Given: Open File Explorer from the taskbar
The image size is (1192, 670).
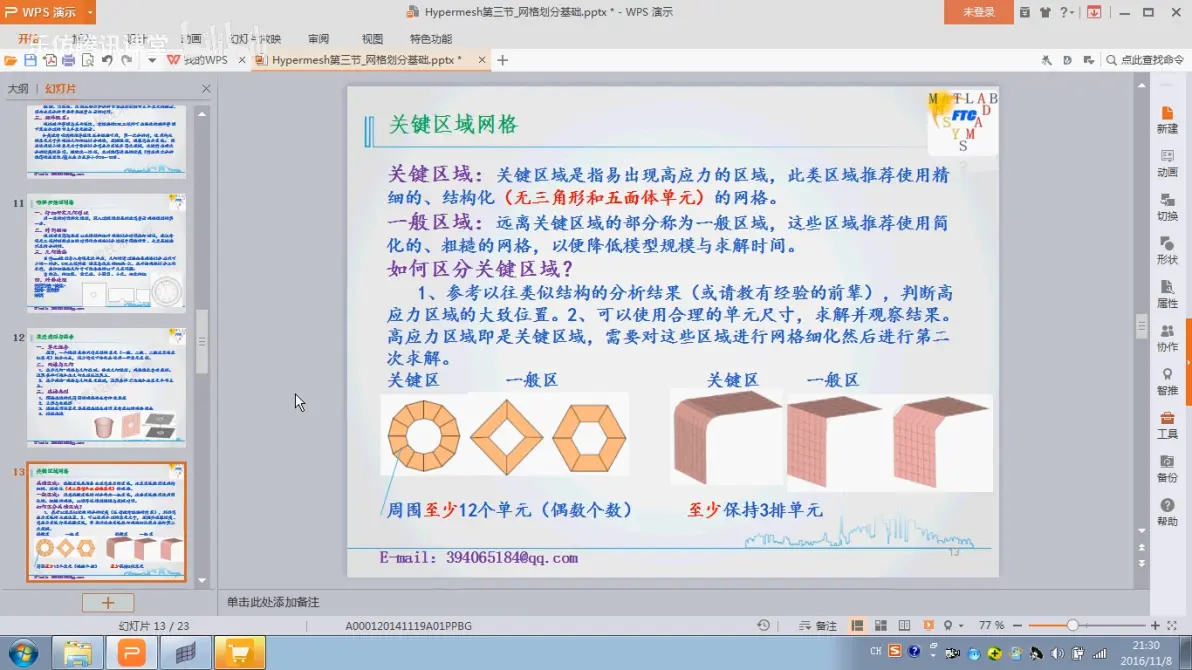Looking at the screenshot, I should pyautogui.click(x=78, y=653).
